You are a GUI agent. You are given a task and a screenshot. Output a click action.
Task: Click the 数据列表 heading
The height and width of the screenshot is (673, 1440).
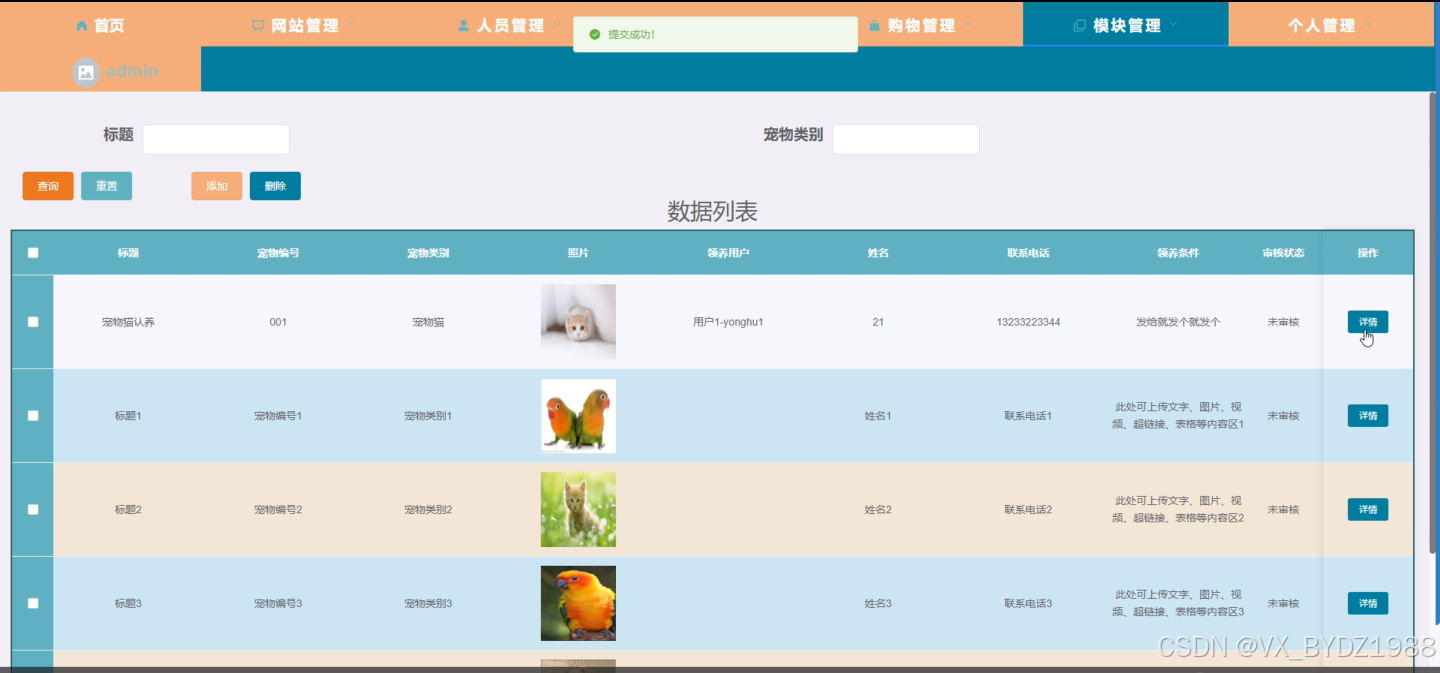[x=712, y=212]
